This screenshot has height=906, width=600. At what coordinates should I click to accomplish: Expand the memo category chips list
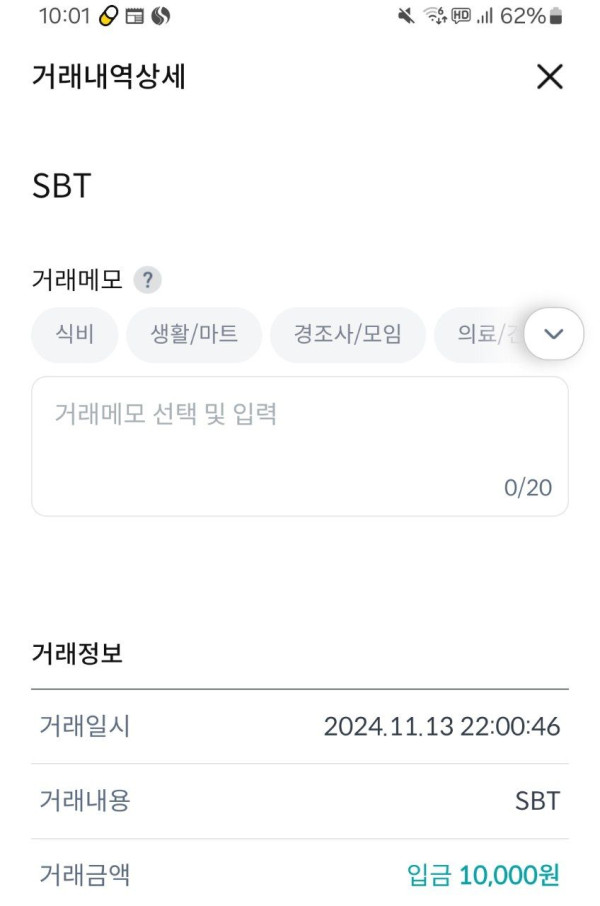coord(553,334)
